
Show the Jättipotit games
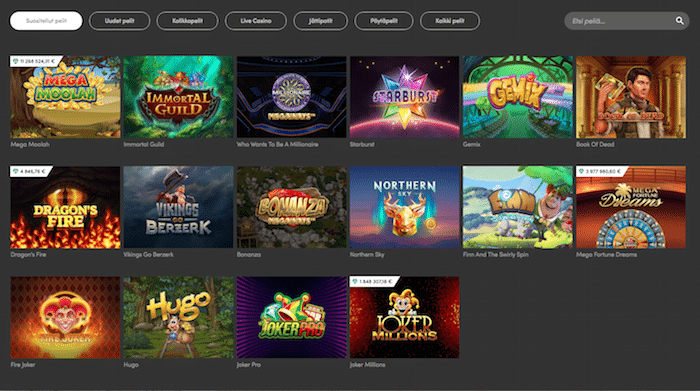point(321,21)
